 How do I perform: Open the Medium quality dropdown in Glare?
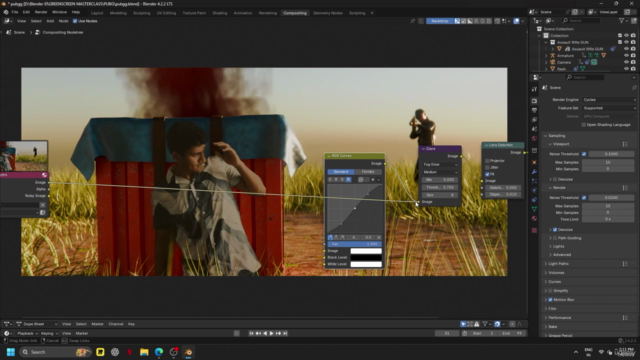tap(440, 172)
